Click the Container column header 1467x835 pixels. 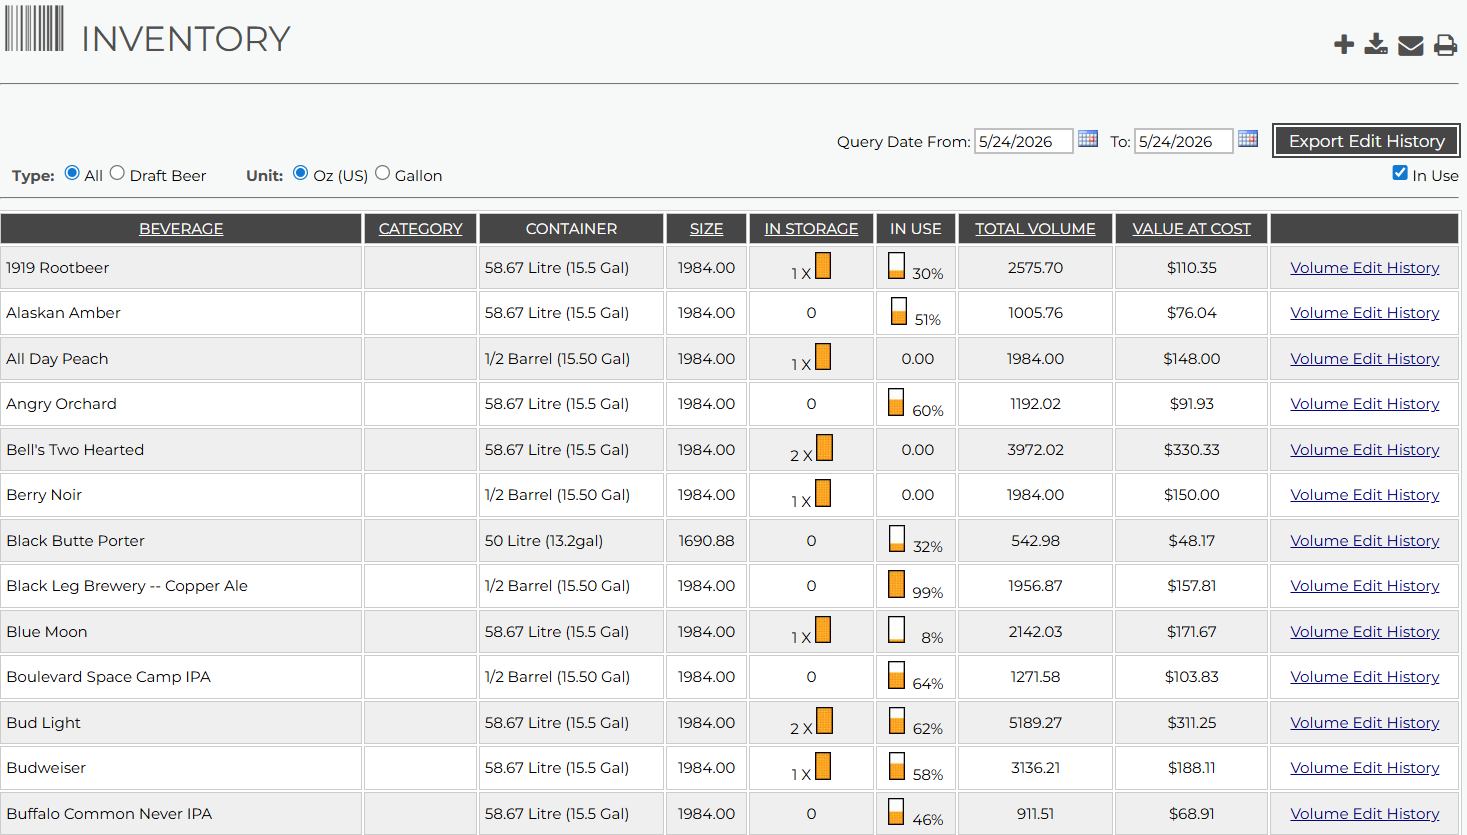(571, 229)
